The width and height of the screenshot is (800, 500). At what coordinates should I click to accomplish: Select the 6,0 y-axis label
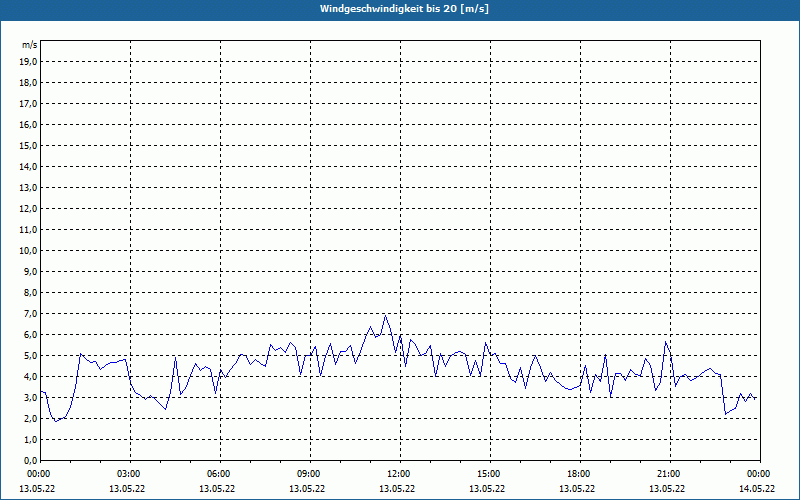(x=31, y=335)
